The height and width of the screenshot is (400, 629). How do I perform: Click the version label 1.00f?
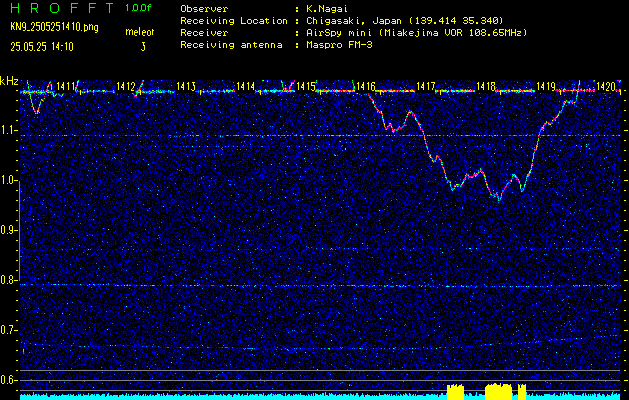tap(138, 8)
